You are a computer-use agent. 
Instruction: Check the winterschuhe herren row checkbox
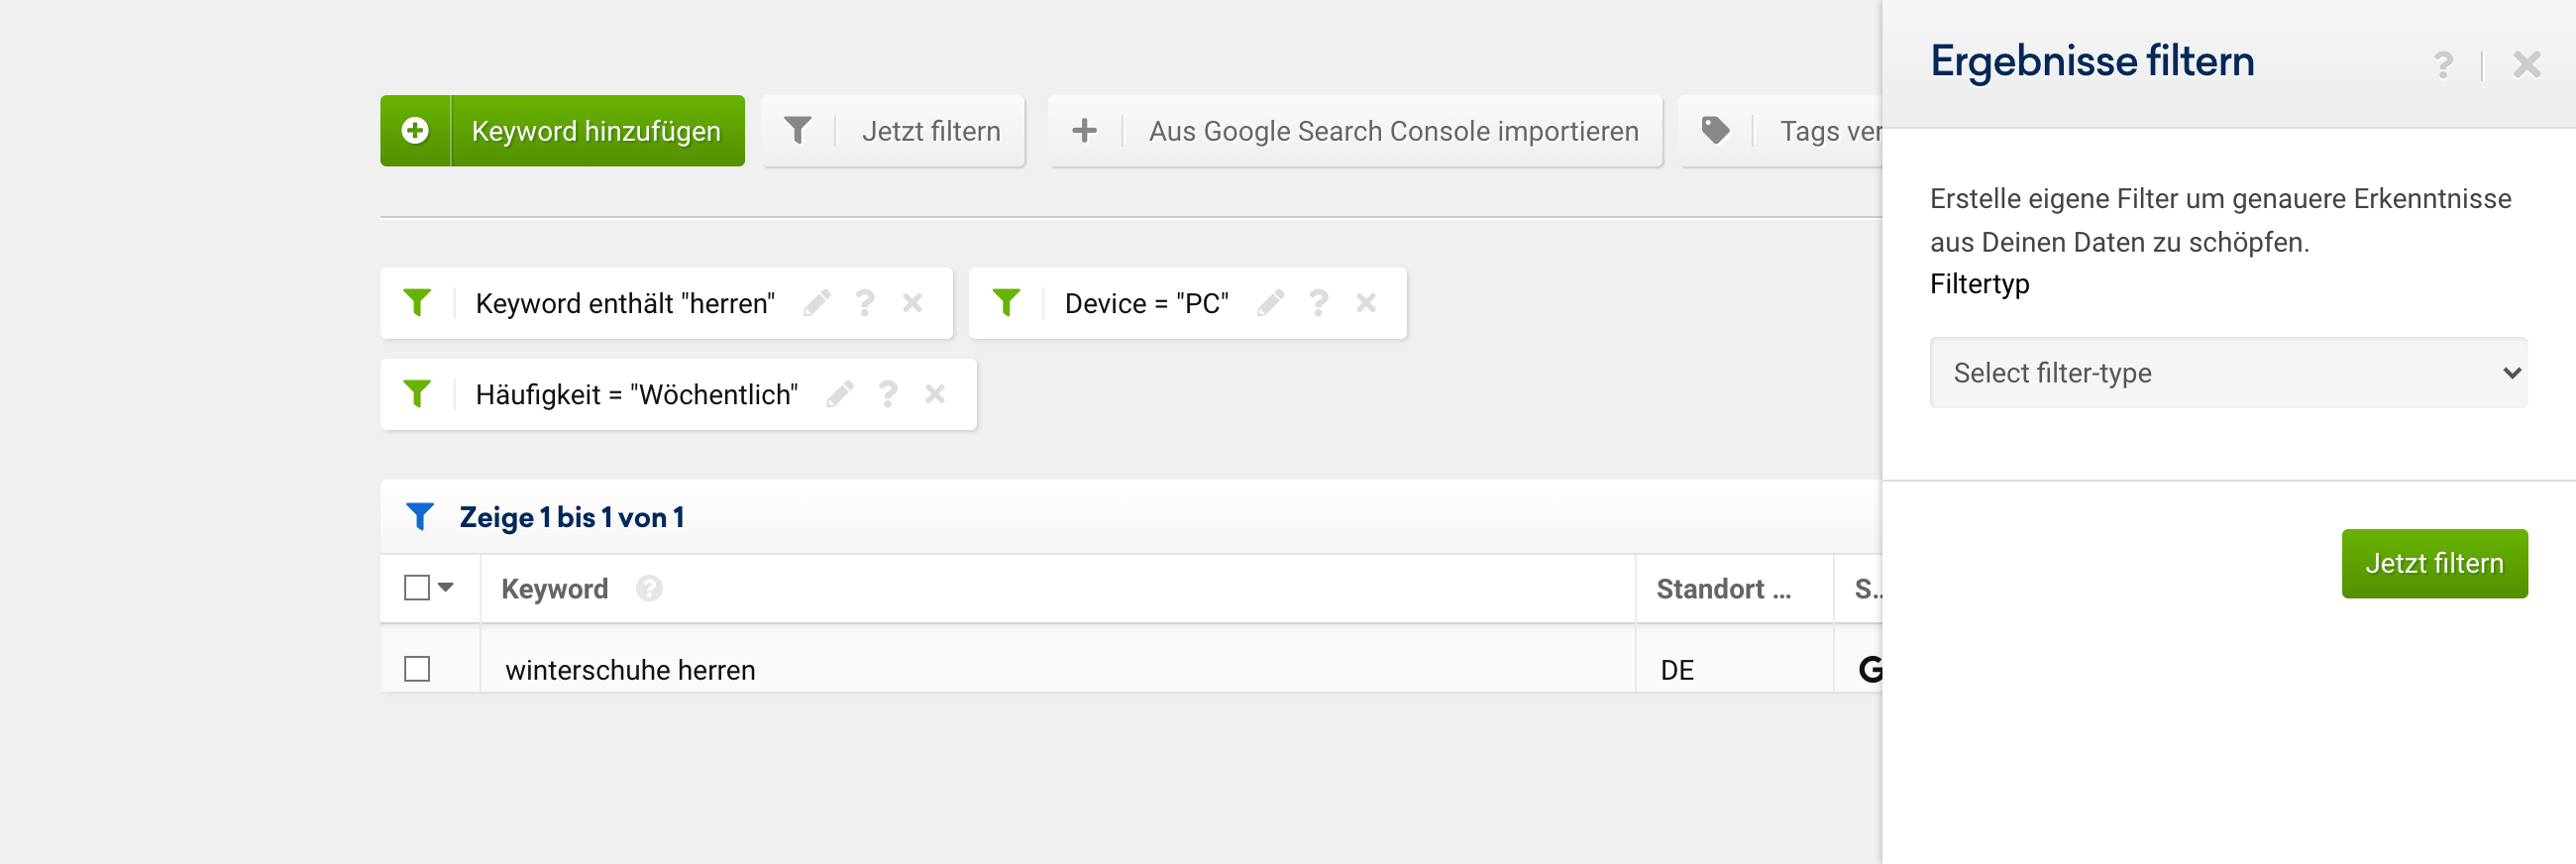point(417,668)
